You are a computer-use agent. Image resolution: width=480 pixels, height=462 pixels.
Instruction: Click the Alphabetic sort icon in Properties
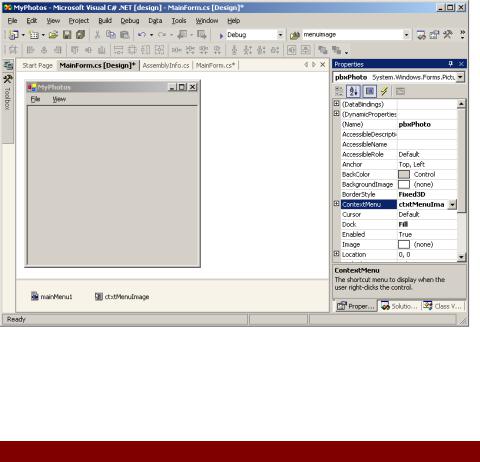click(x=353, y=91)
